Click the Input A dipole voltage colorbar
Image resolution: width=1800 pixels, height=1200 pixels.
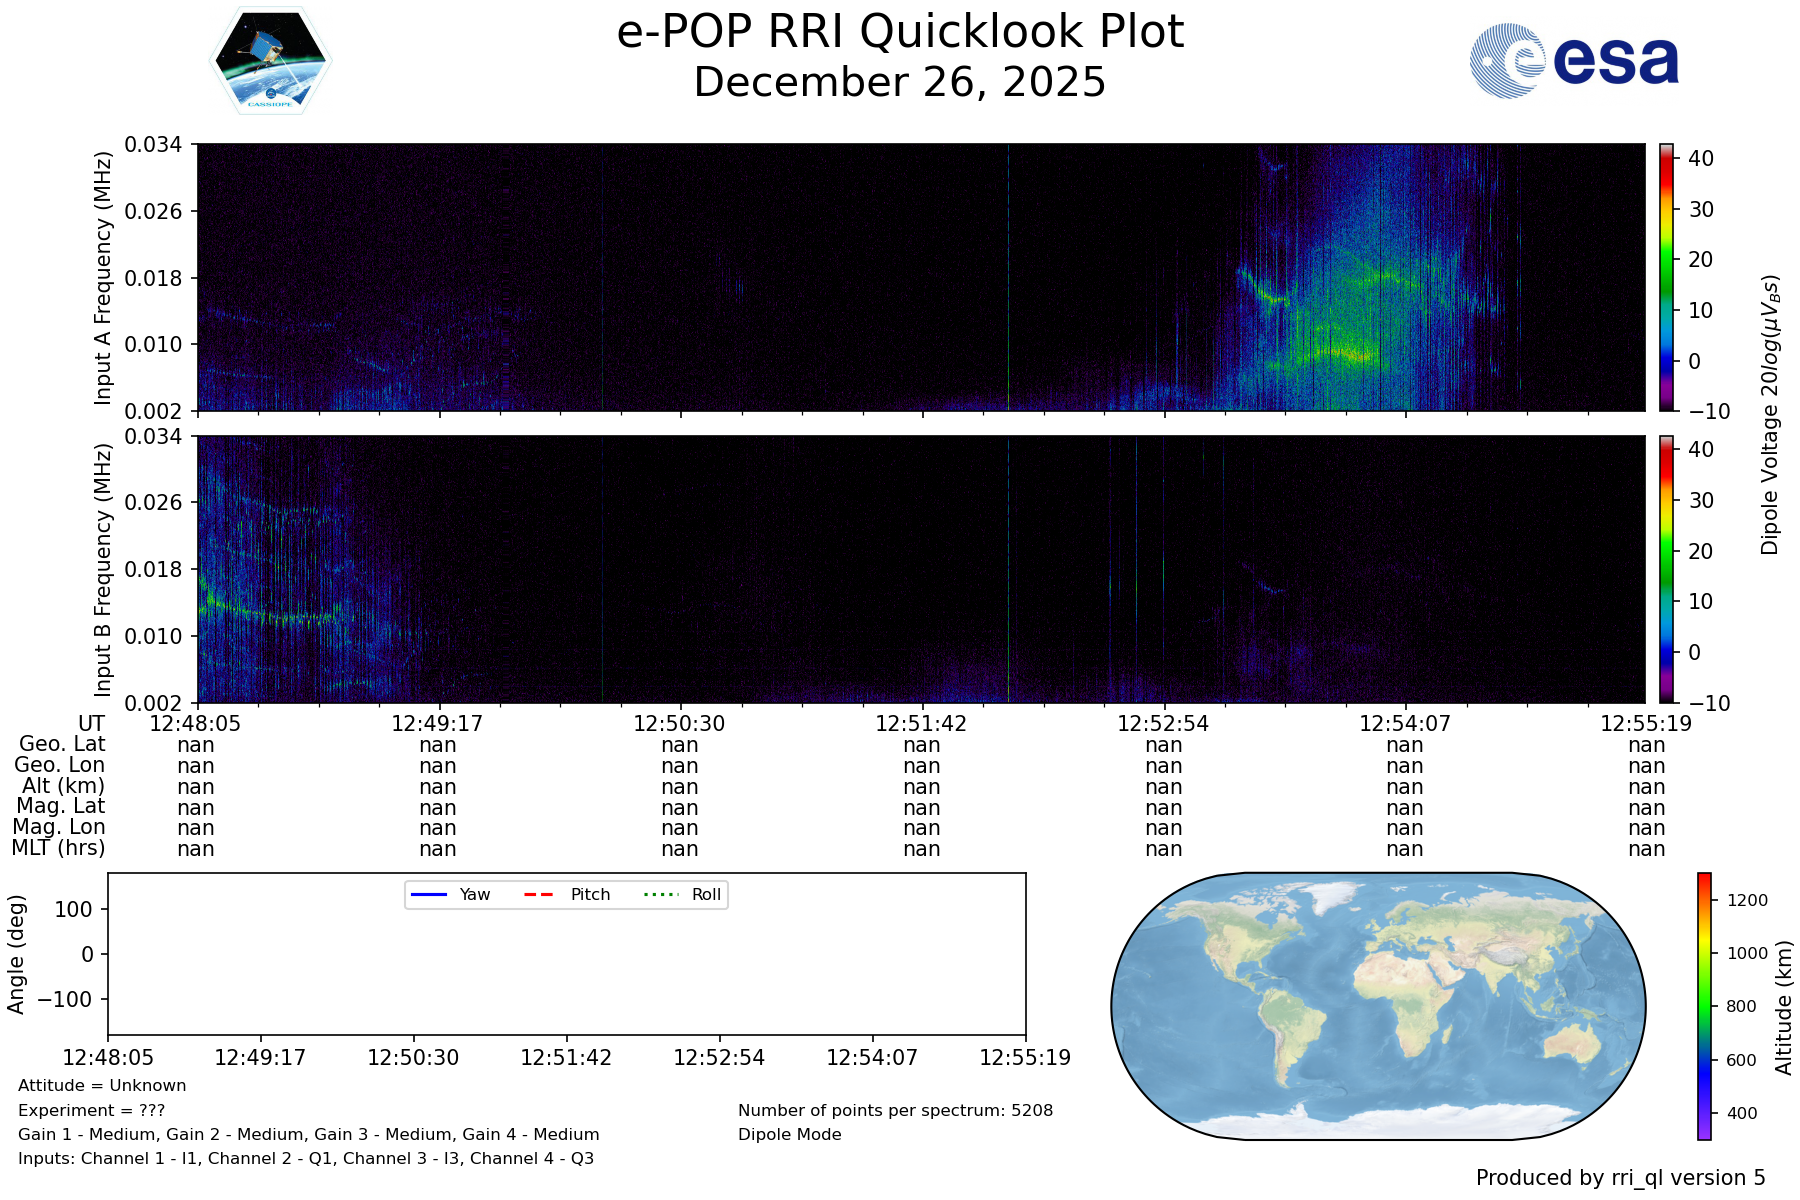[x=1666, y=277]
